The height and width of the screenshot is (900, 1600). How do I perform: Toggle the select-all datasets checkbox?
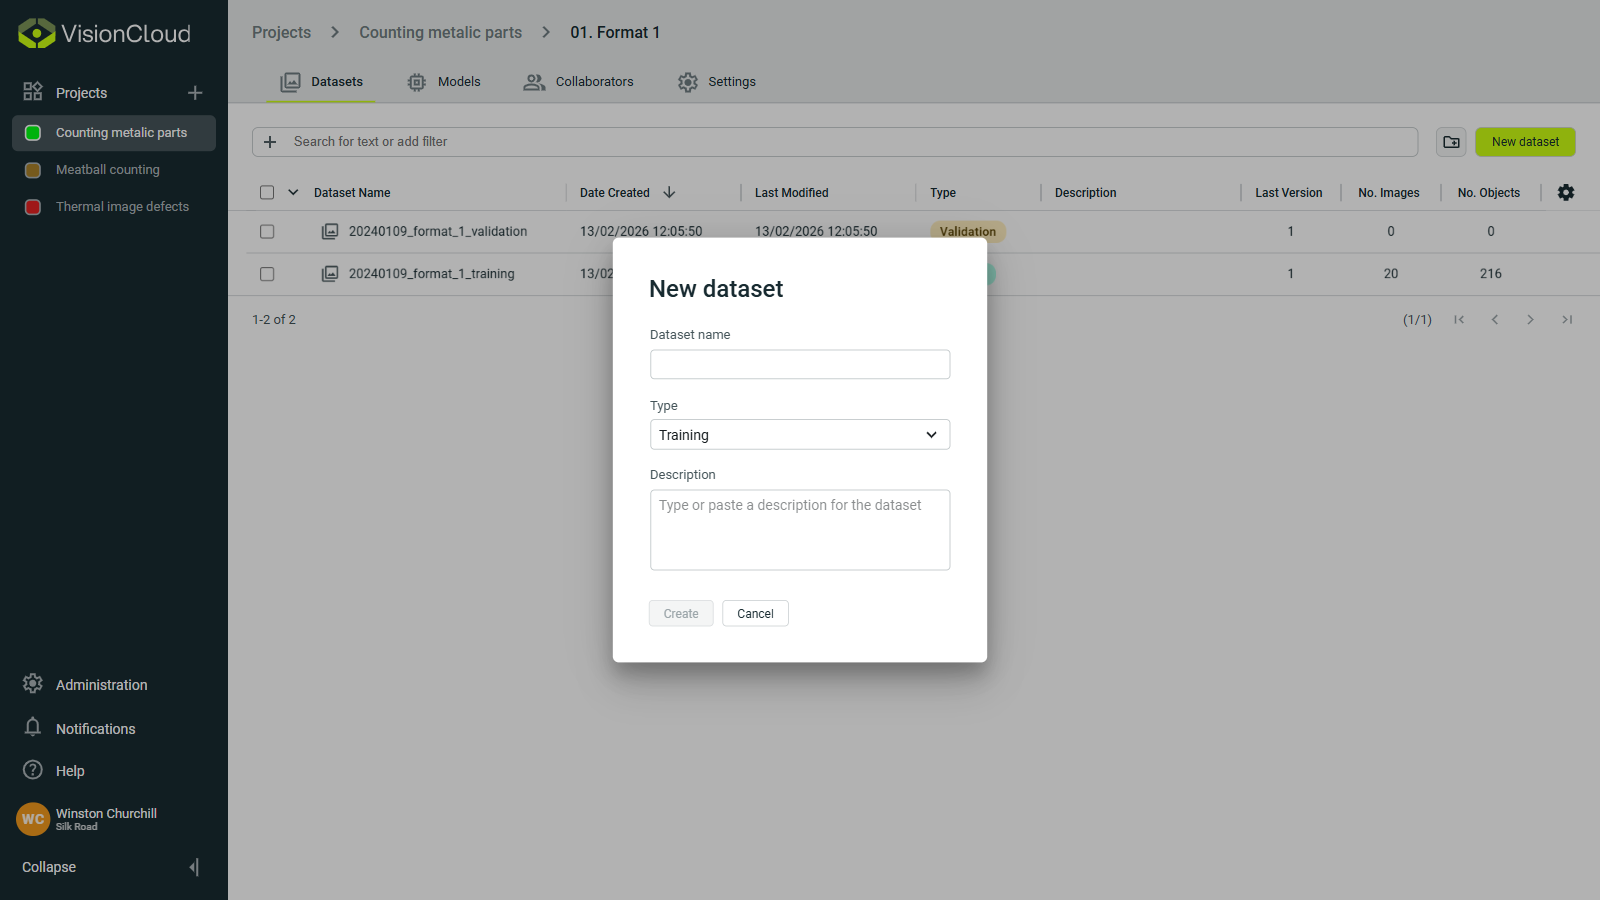tap(266, 191)
